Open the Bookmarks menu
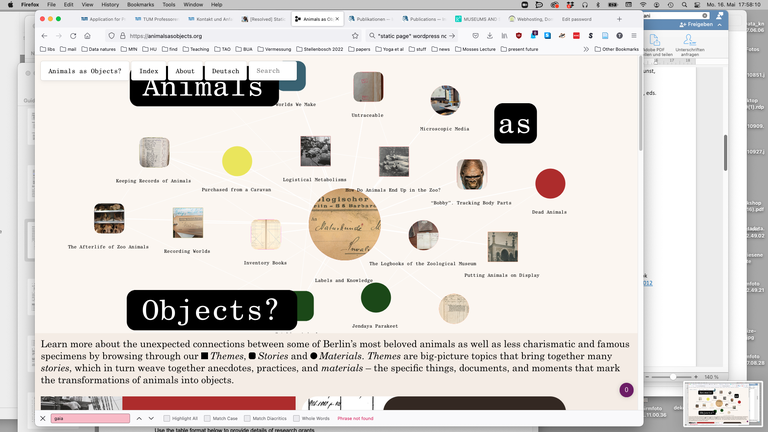 pos(140,4)
